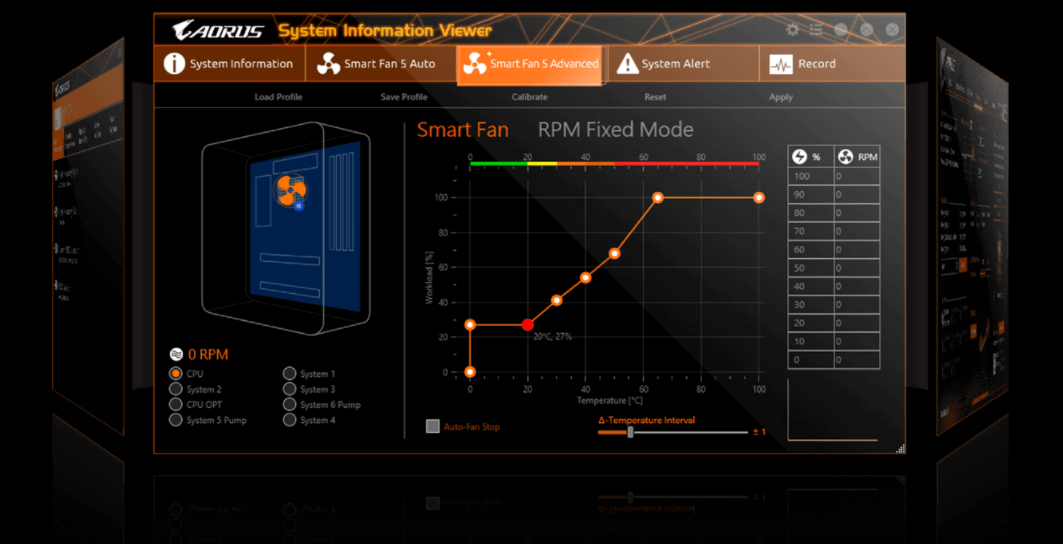This screenshot has width=1063, height=544.
Task: Select the CPU fan radio button
Action: 176,373
